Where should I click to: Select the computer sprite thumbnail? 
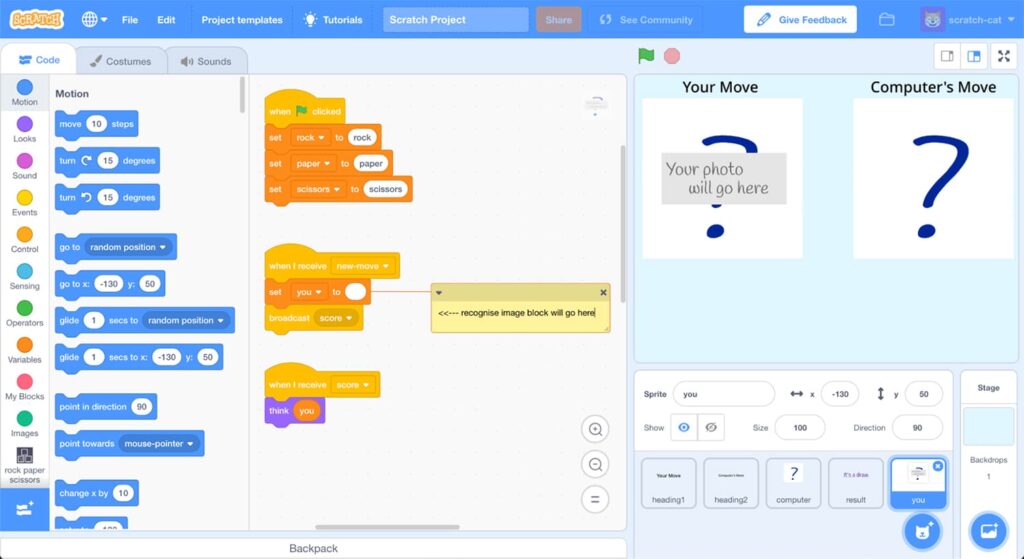click(x=793, y=483)
